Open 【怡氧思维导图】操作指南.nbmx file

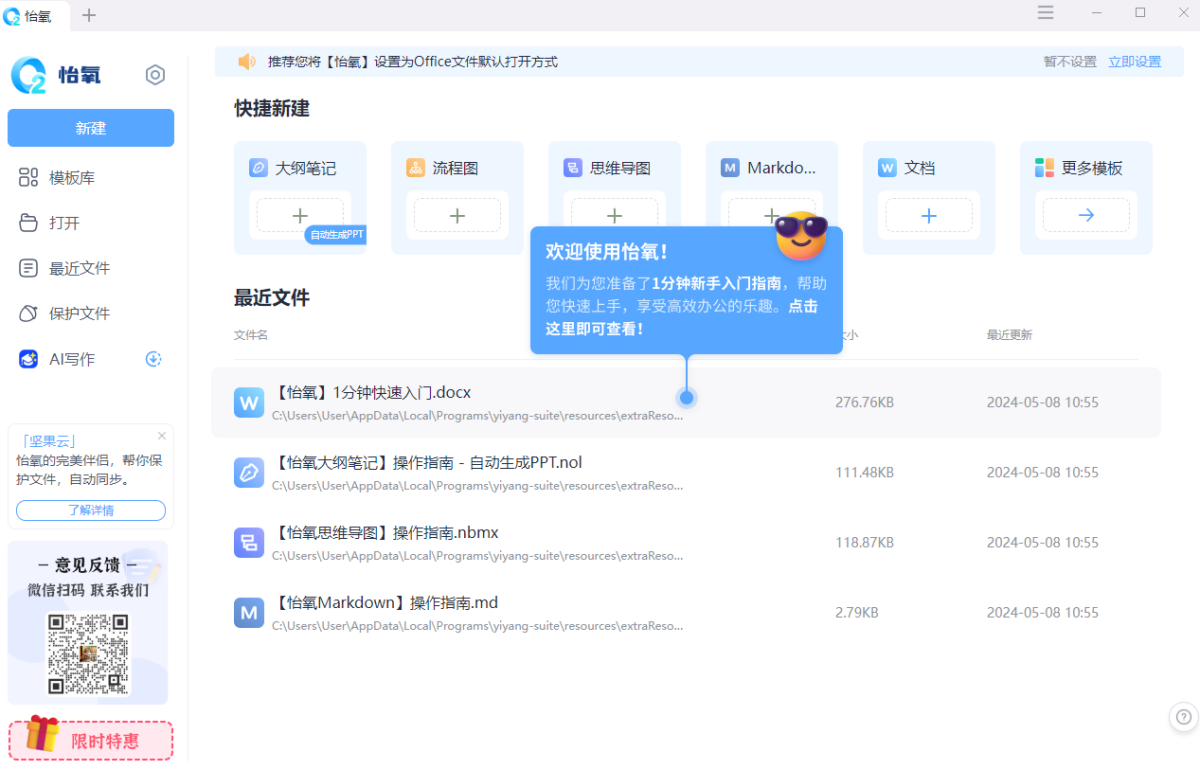pos(386,532)
